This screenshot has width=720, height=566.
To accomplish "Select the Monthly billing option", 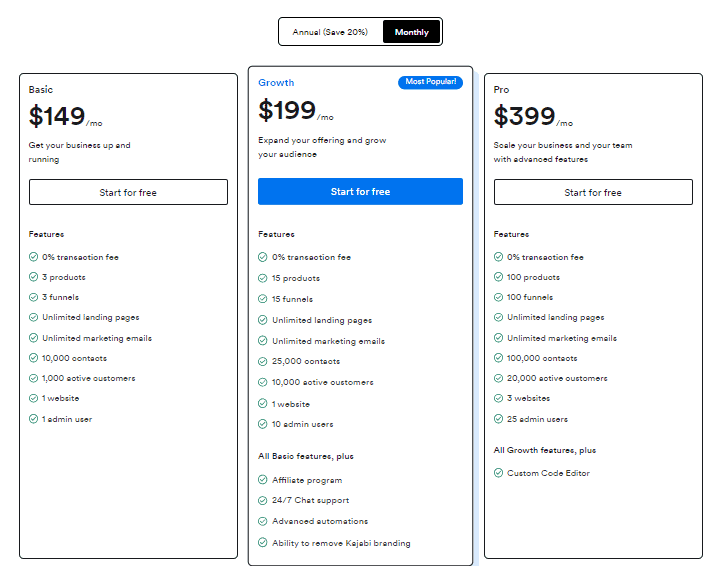I will pyautogui.click(x=411, y=32).
